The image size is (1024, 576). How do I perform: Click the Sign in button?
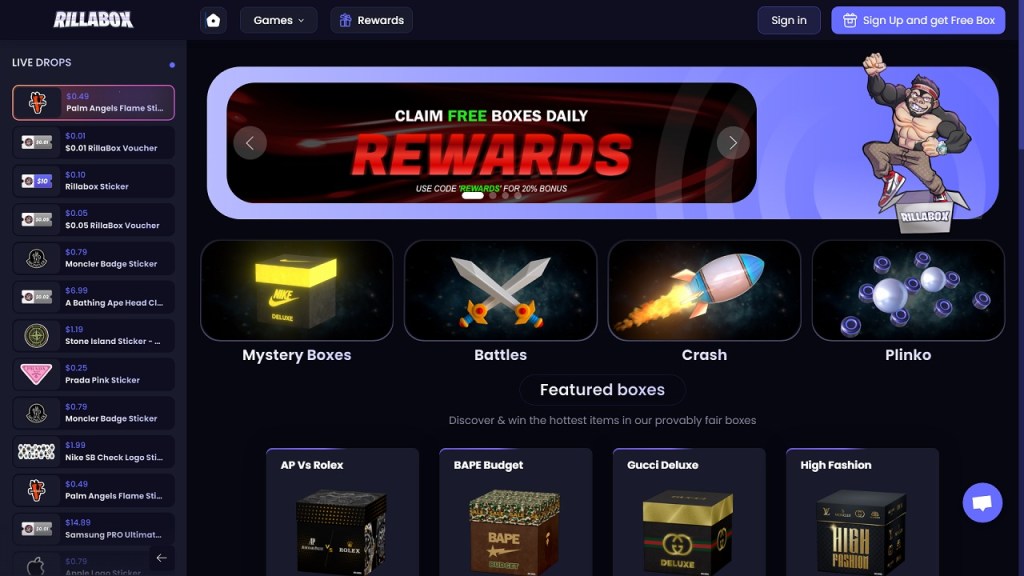coord(789,20)
